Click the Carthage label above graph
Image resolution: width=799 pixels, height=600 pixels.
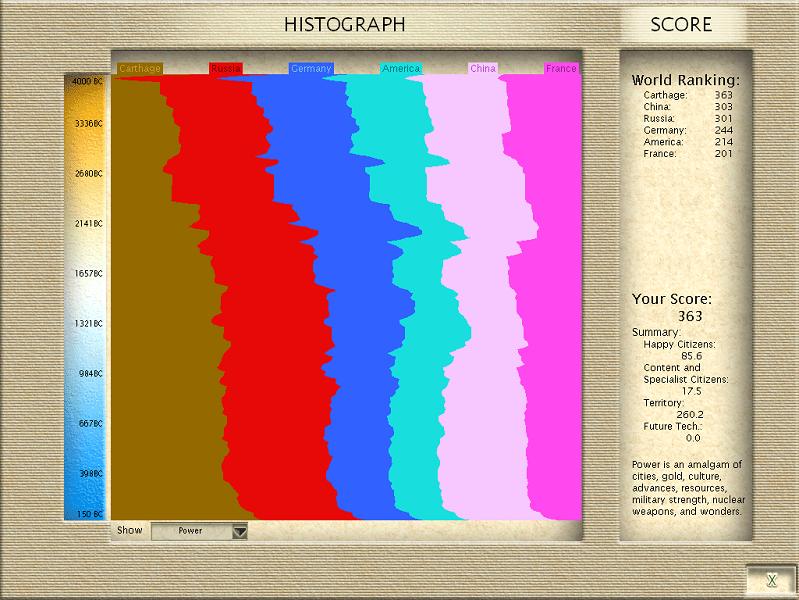(x=139, y=69)
